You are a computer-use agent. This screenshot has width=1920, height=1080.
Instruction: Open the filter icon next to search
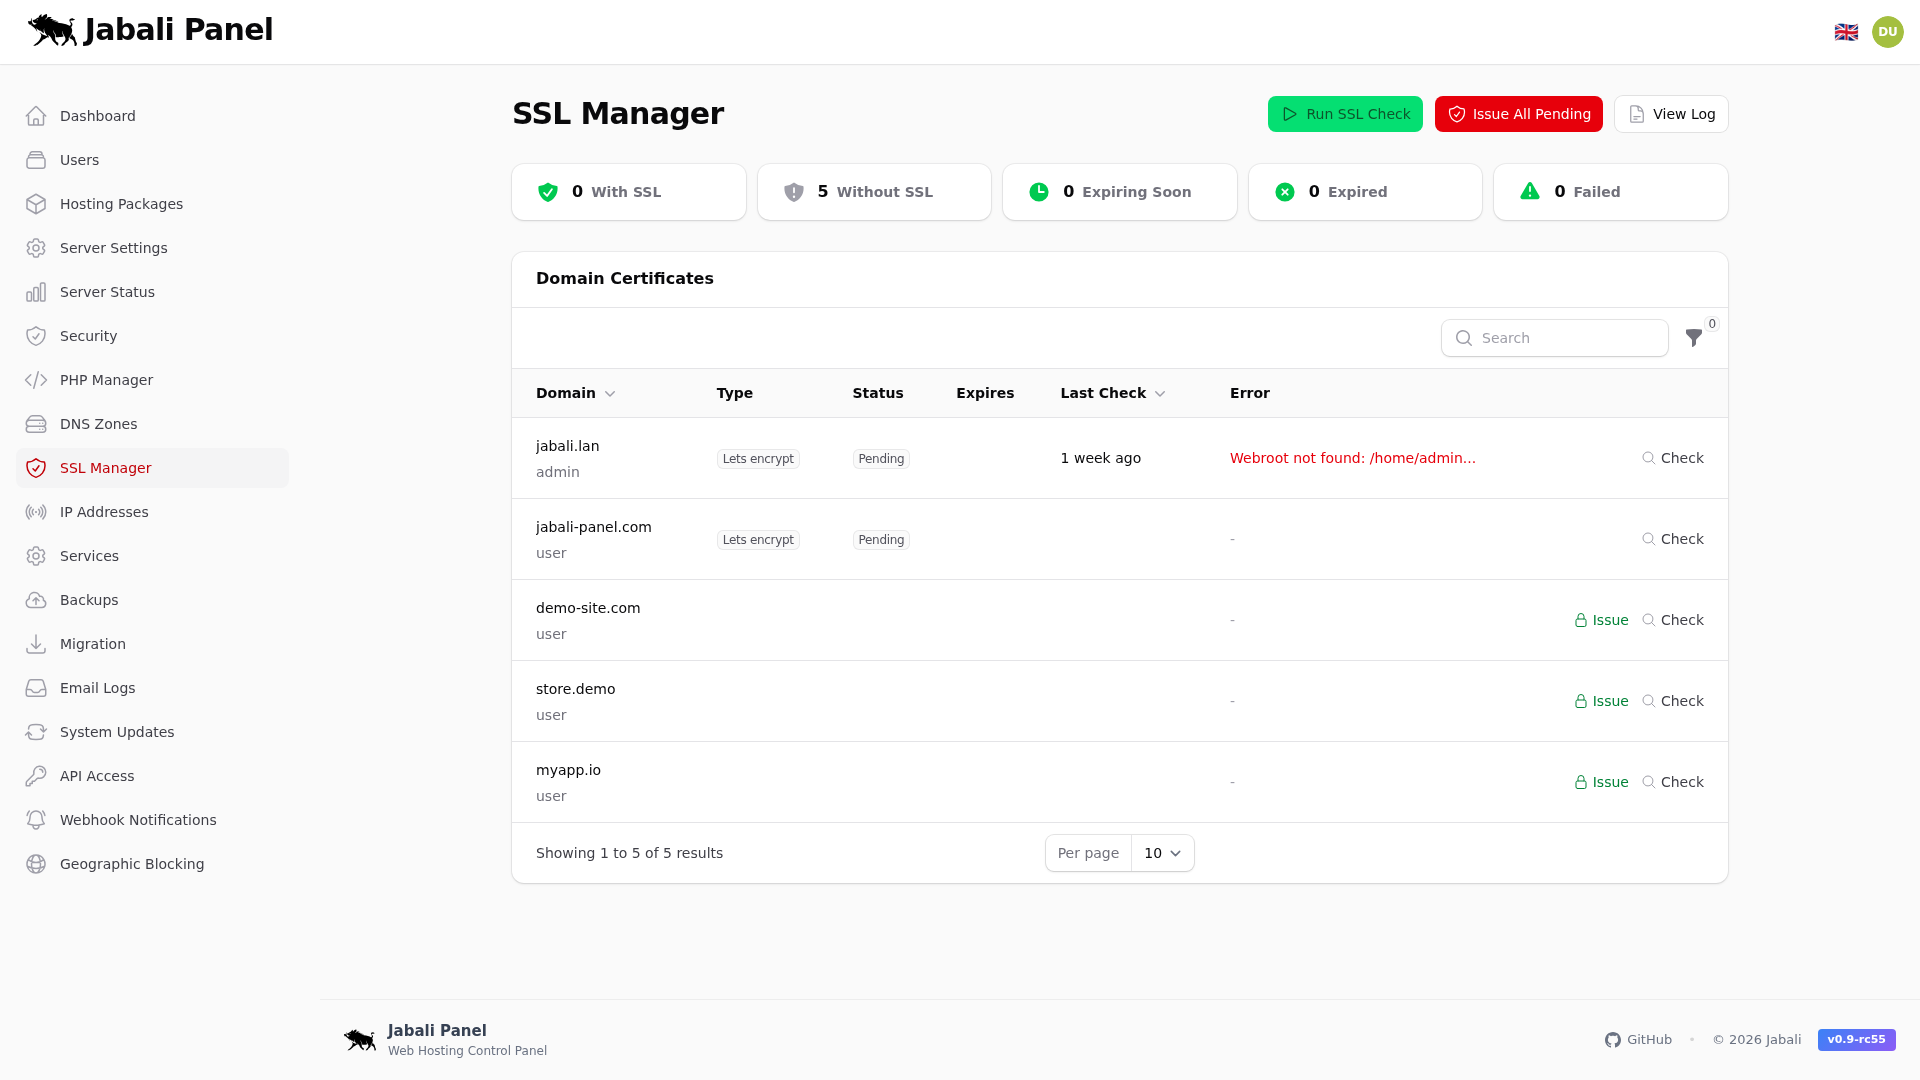pyautogui.click(x=1693, y=338)
